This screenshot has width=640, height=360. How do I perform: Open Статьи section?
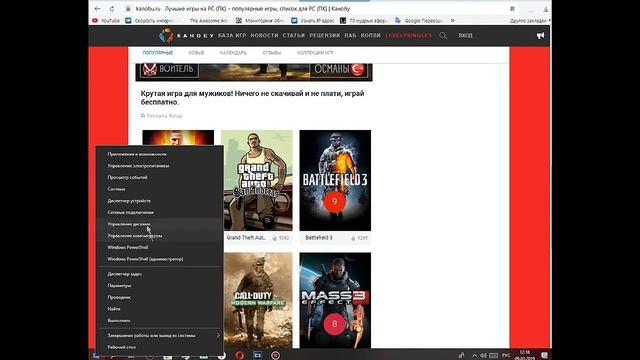click(294, 36)
